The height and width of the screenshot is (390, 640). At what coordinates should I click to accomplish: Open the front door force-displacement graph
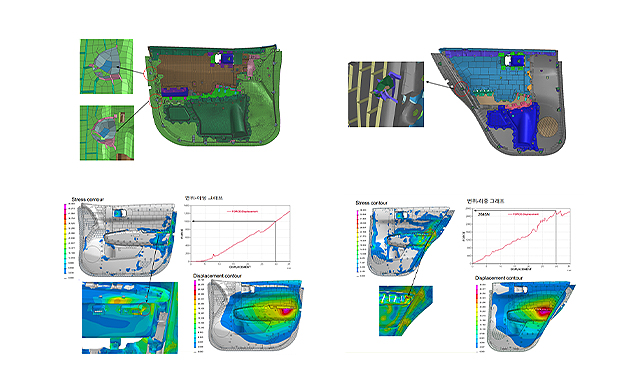[x=237, y=236]
